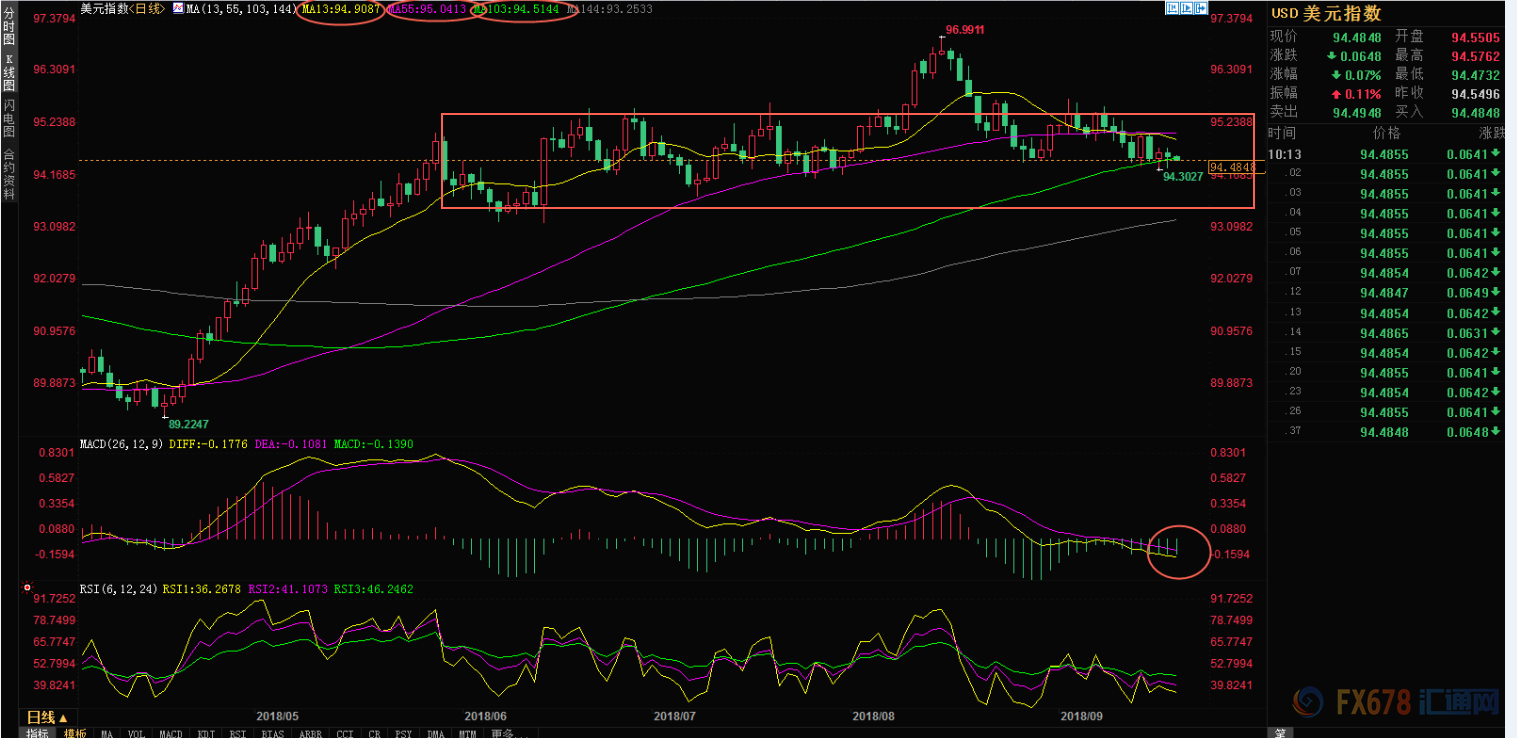
Task: Click the first blue chart toolbar icon
Action: 1172,9
